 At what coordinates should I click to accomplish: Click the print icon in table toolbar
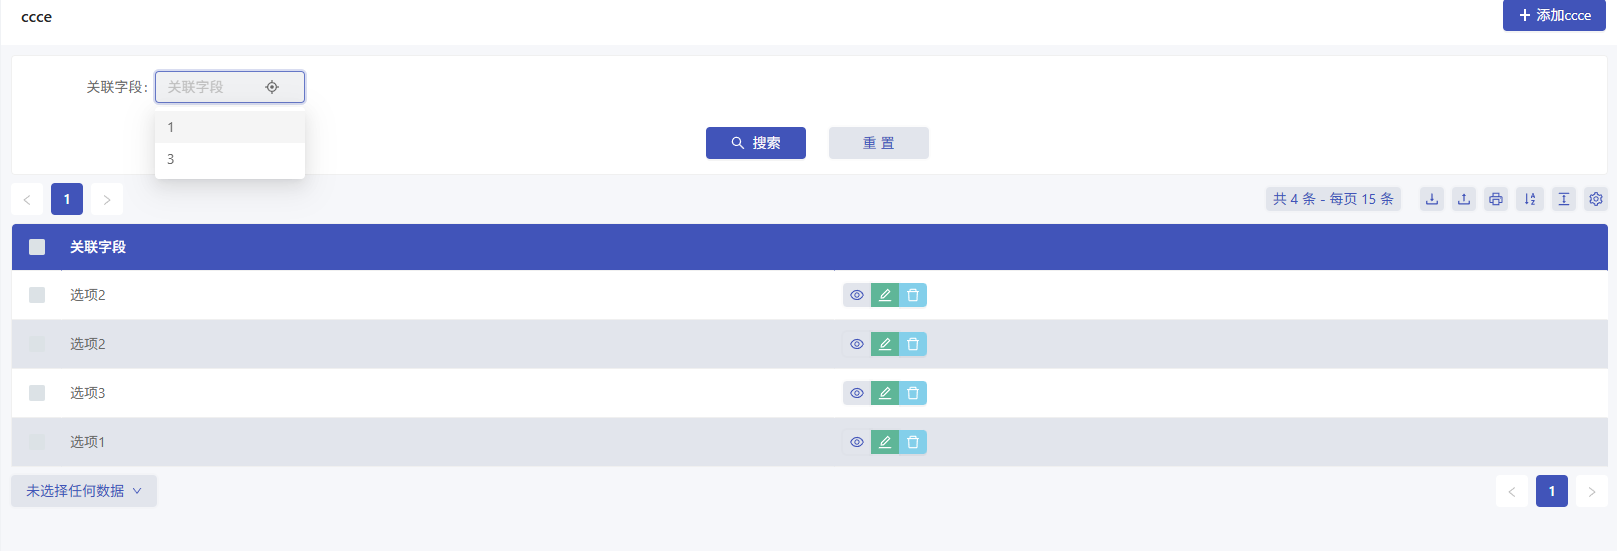[x=1496, y=199]
